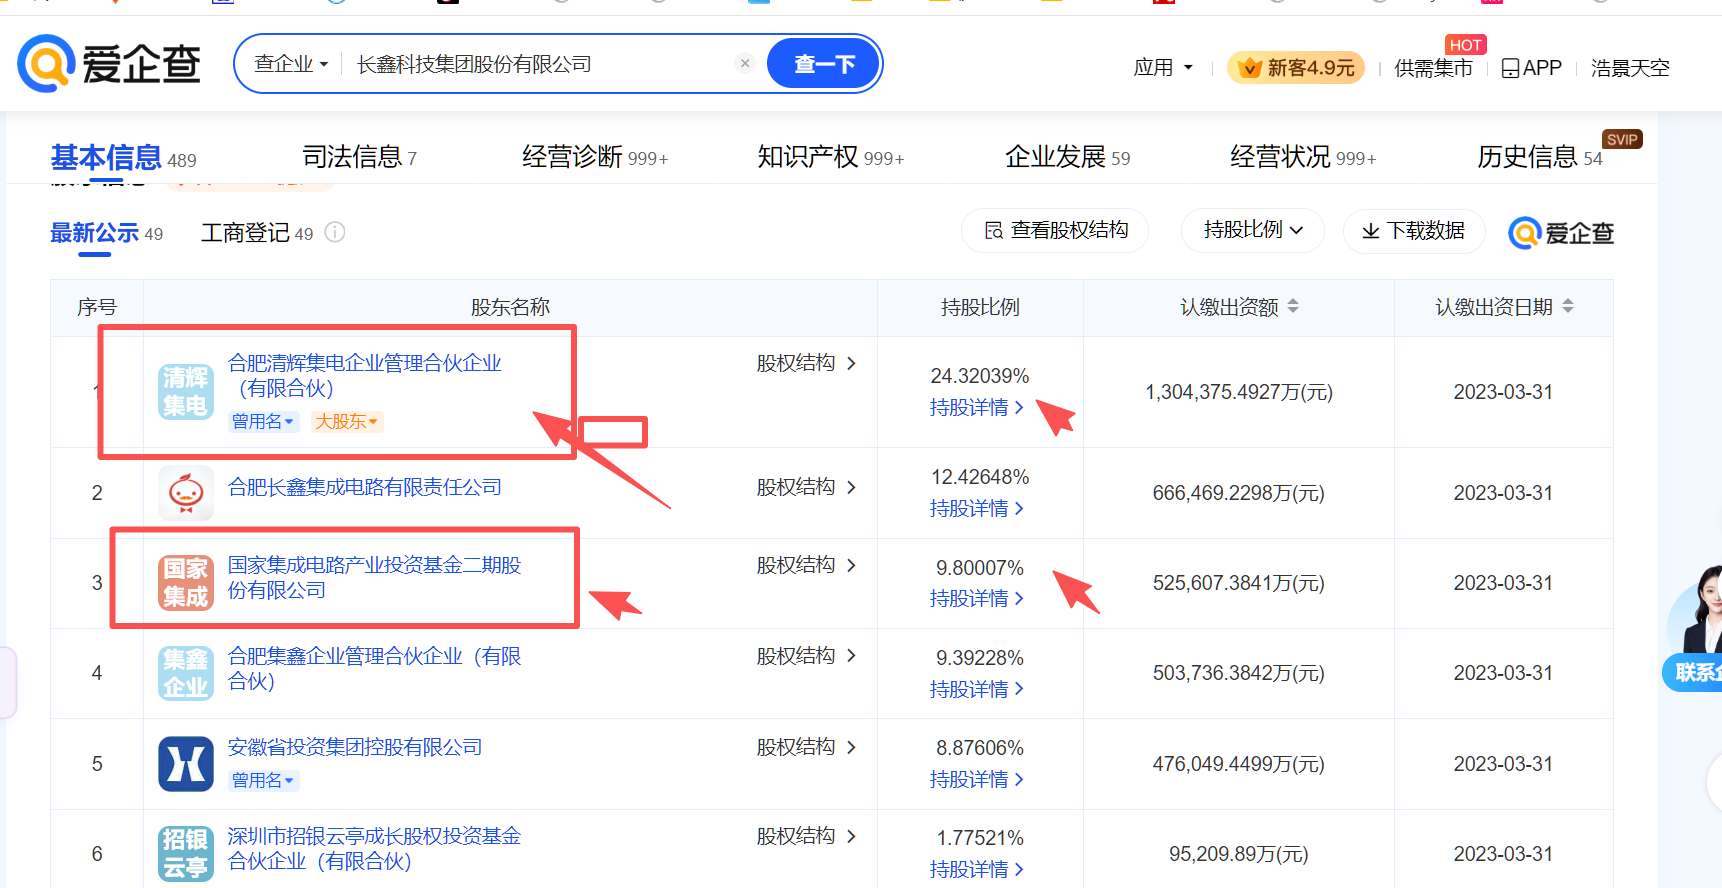This screenshot has width=1722, height=888.
Task: Open the 浩景天空 user account
Action: [1630, 68]
